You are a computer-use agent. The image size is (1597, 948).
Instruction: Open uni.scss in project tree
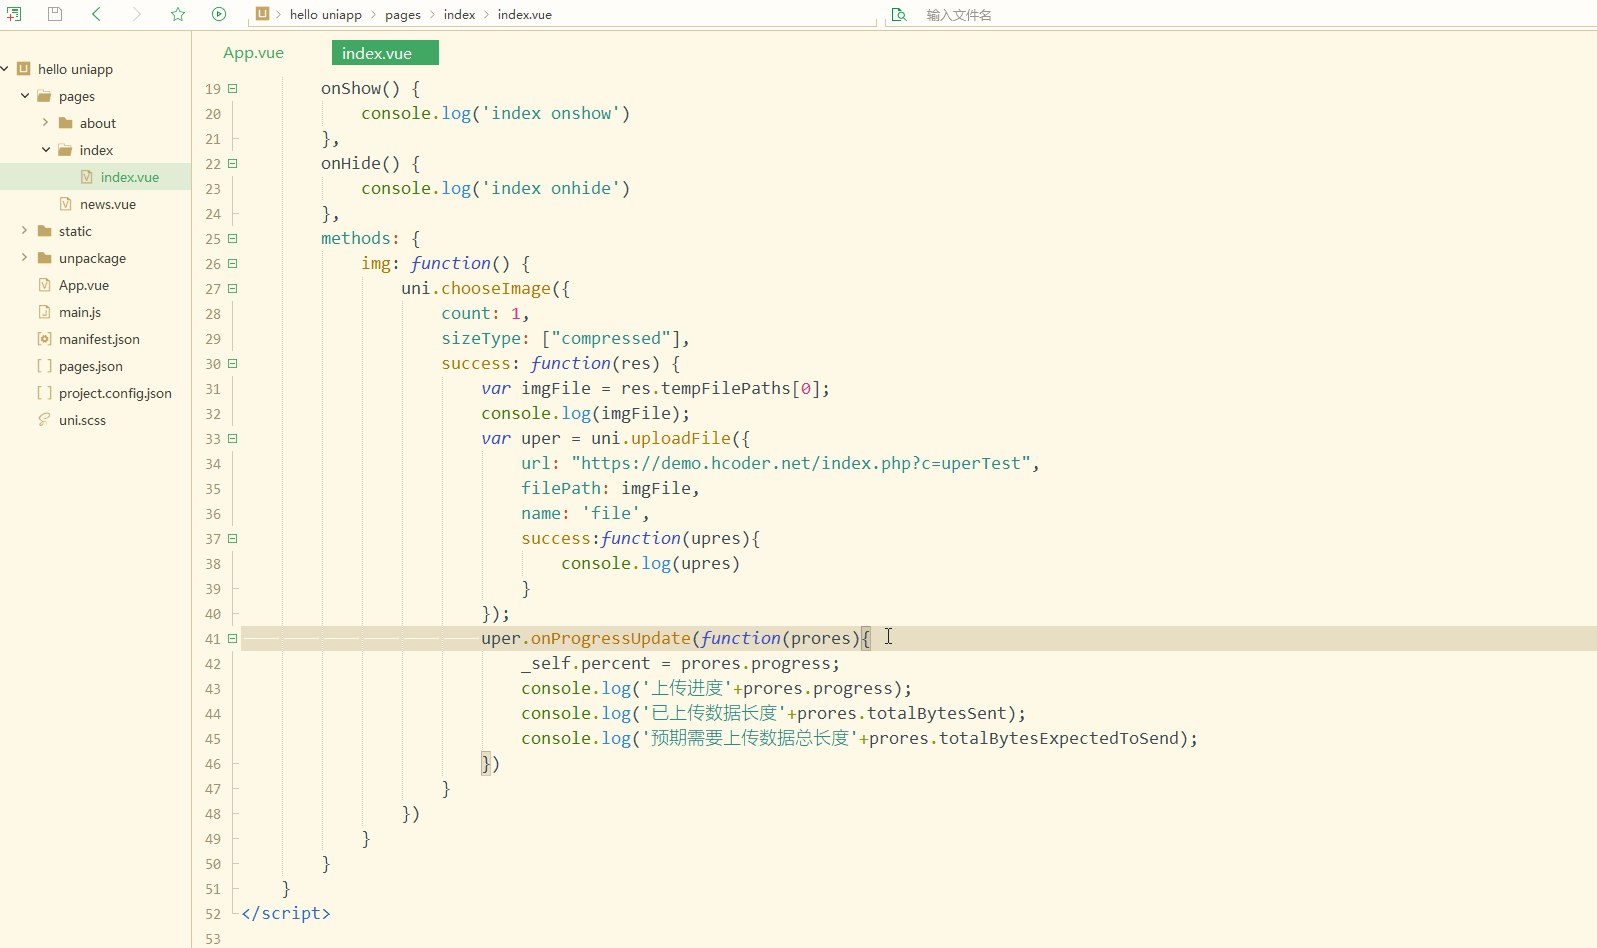82,420
